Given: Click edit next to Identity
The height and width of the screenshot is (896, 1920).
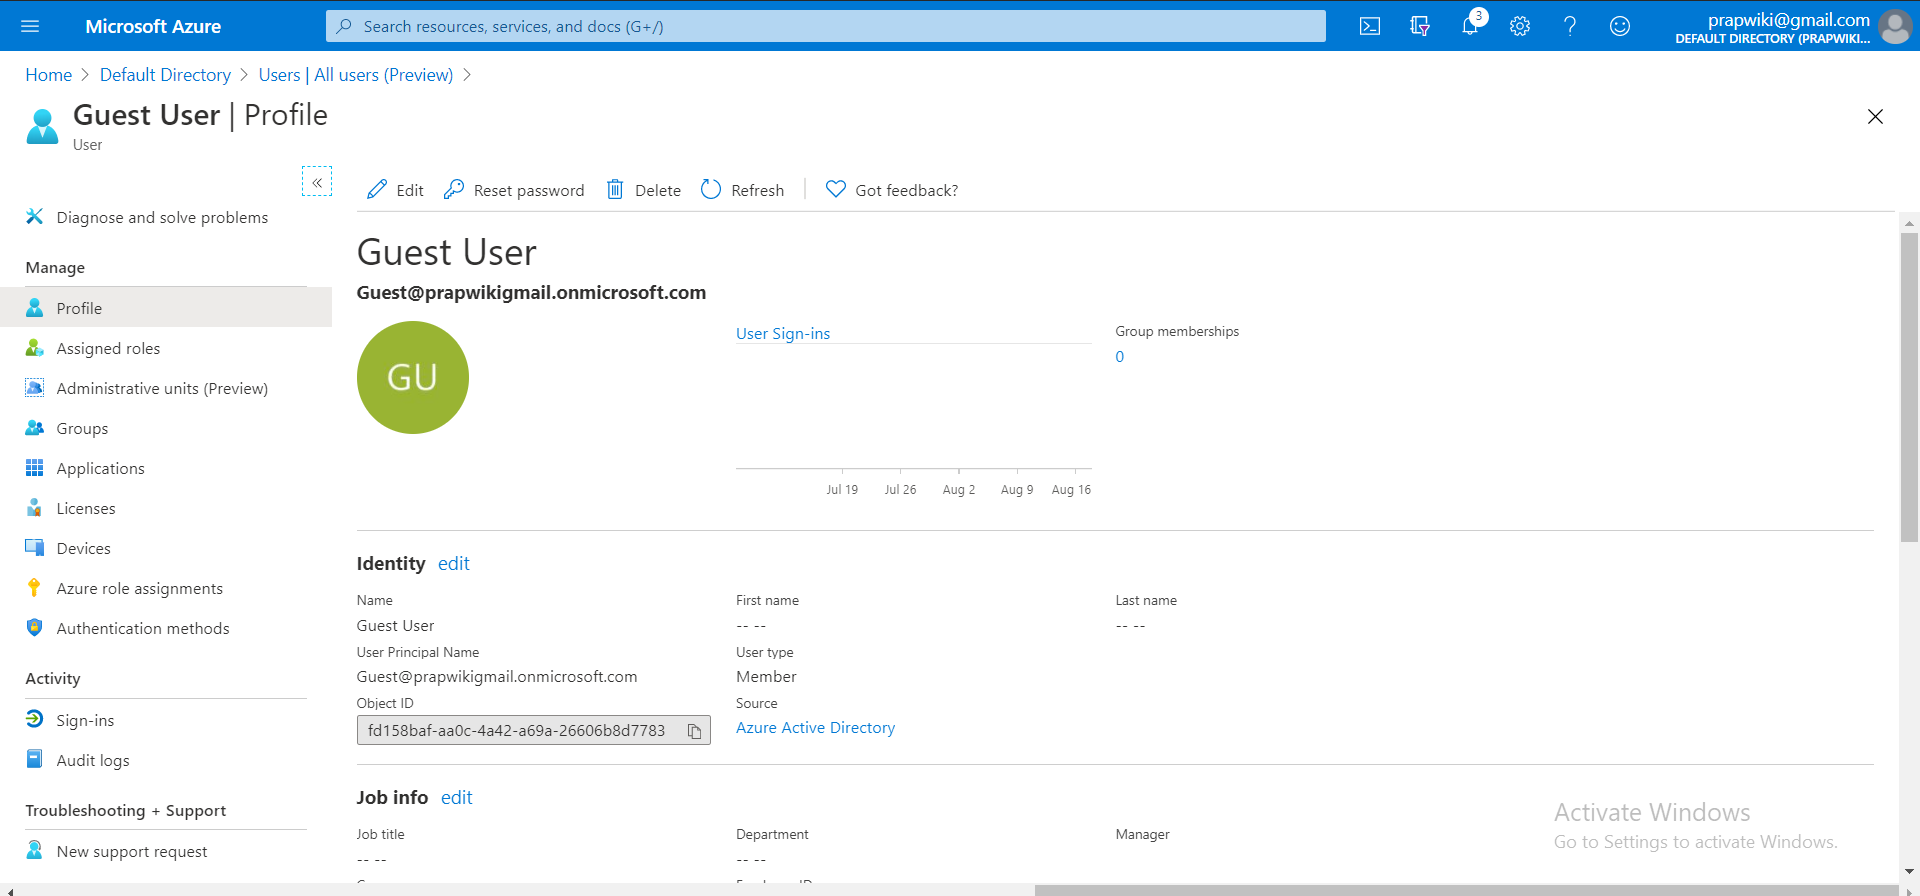Looking at the screenshot, I should 453,564.
